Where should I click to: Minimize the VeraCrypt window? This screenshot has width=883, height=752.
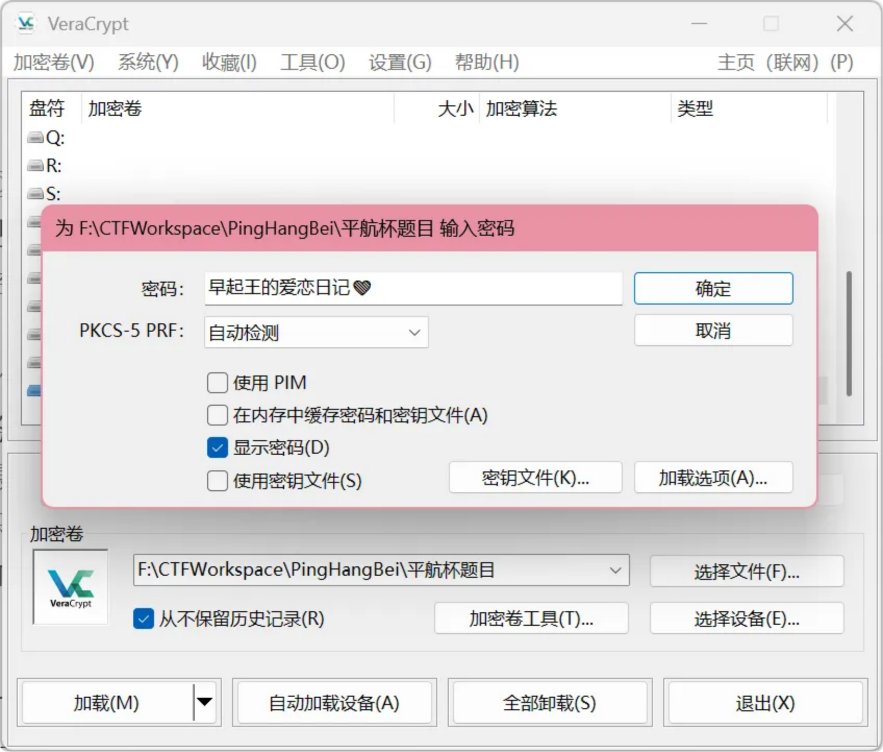699,24
